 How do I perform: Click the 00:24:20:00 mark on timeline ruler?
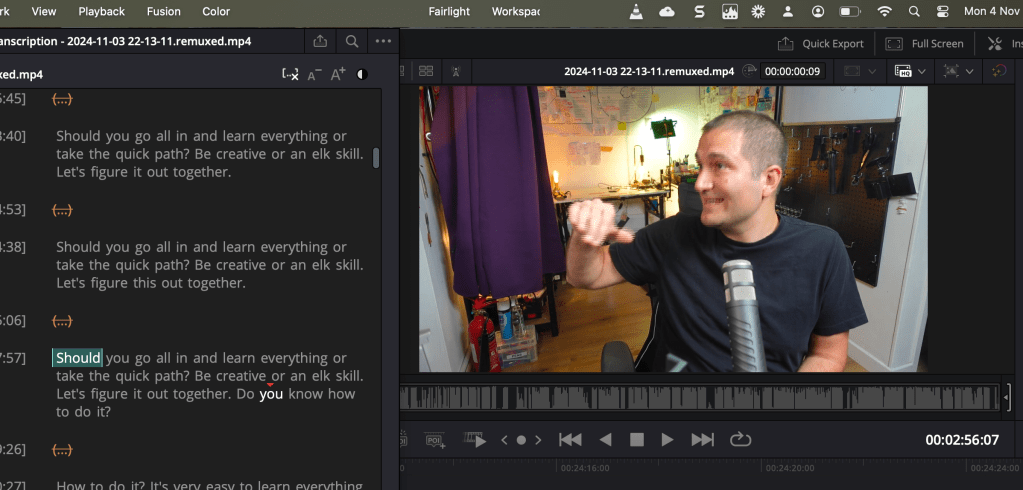pyautogui.click(x=790, y=468)
